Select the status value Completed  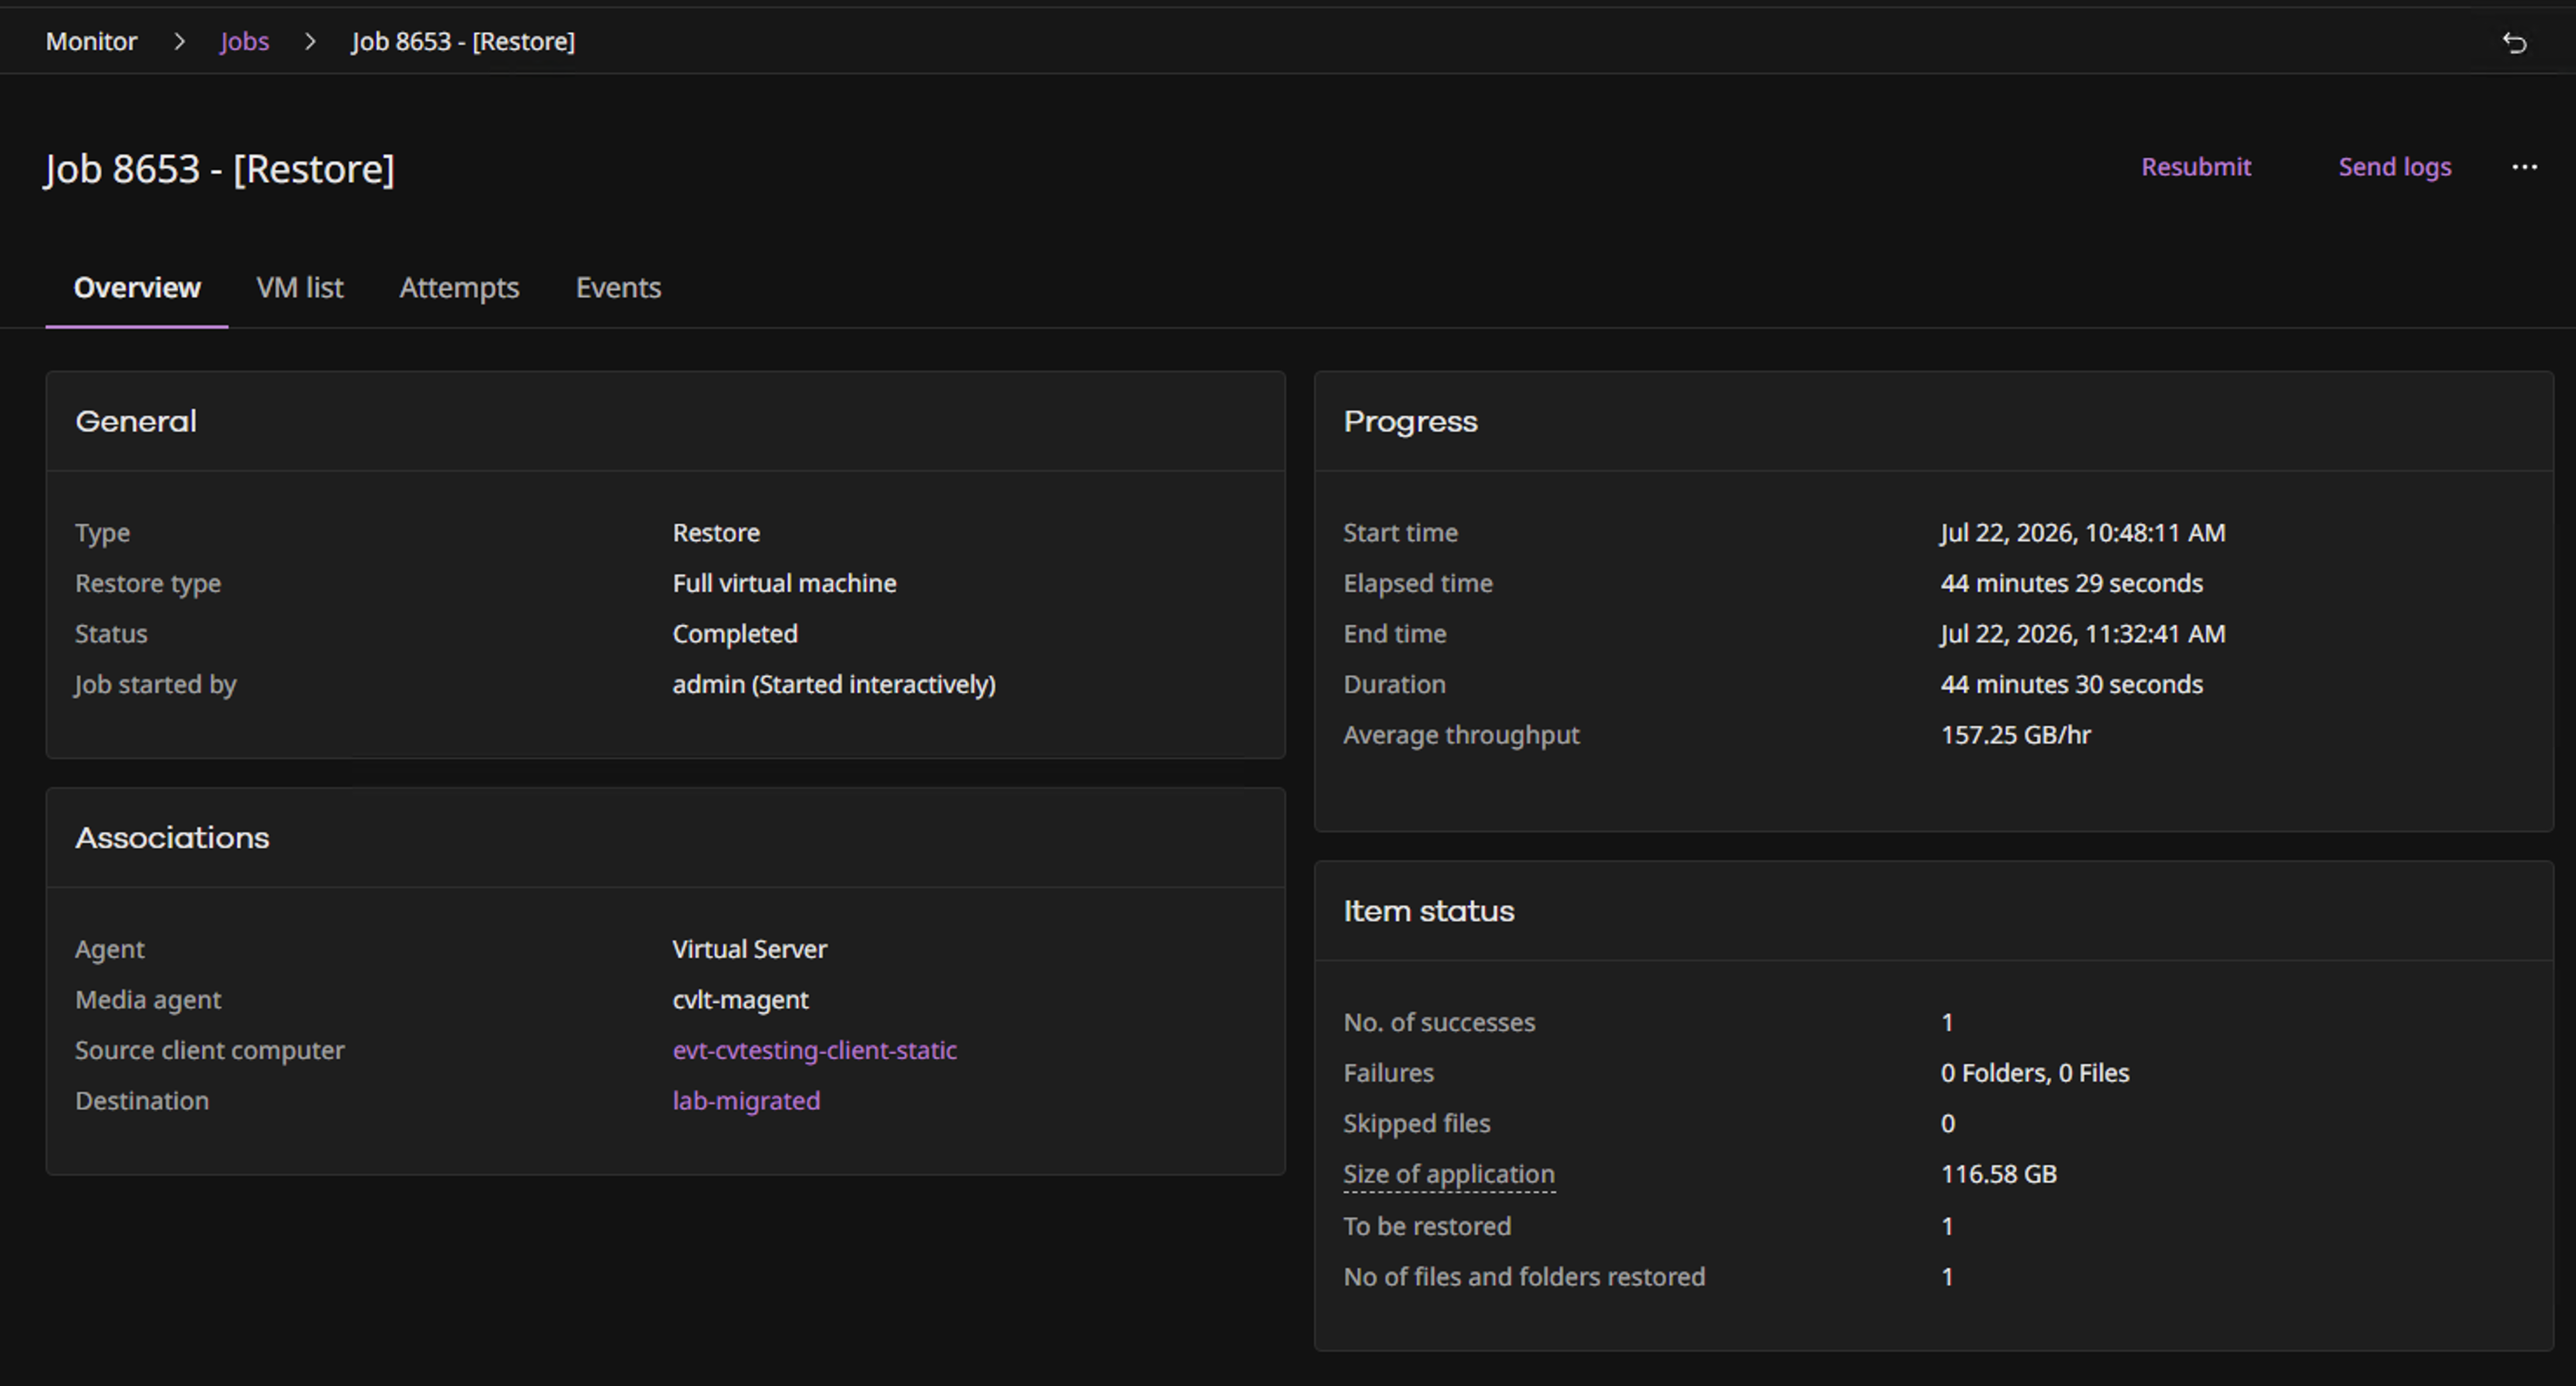735,634
